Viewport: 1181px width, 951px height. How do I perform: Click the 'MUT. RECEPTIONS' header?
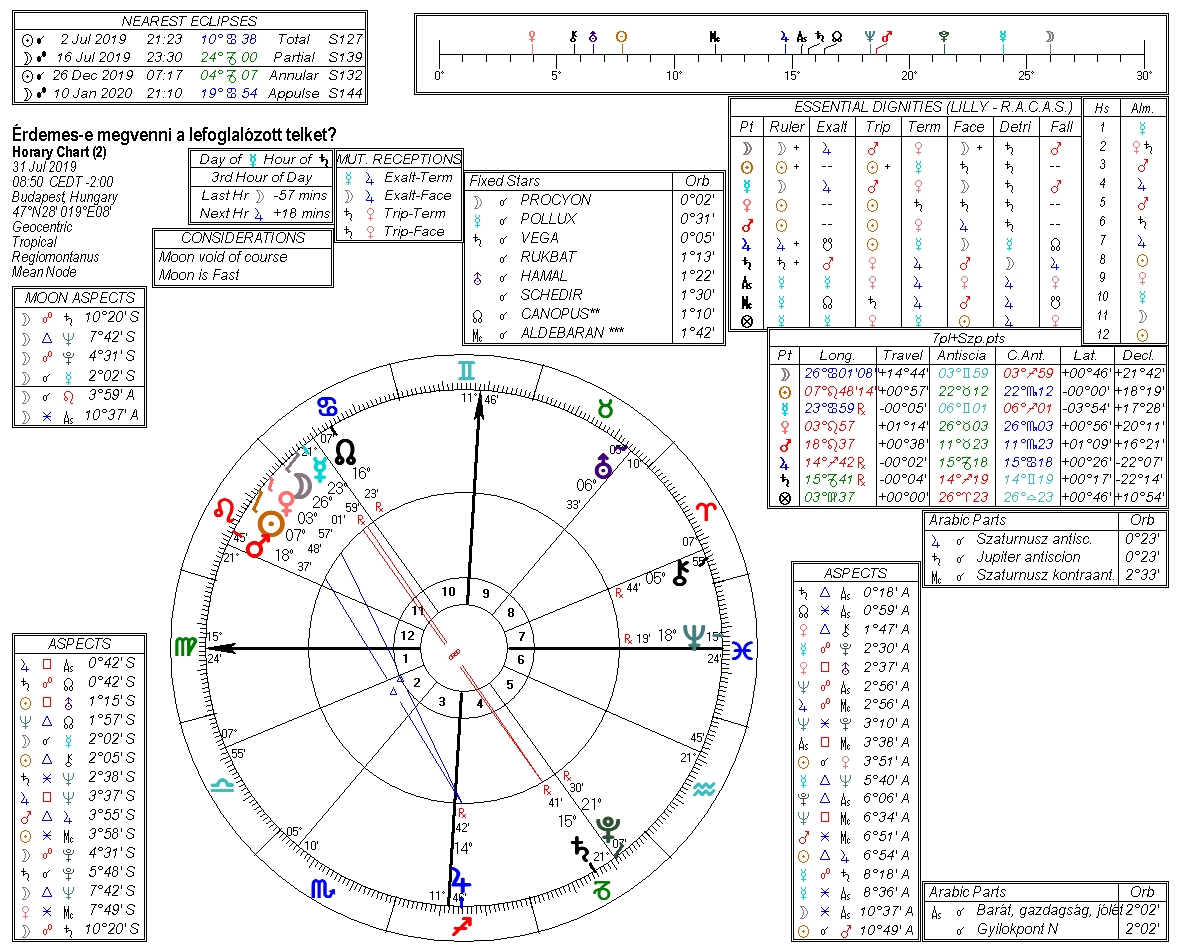[399, 159]
